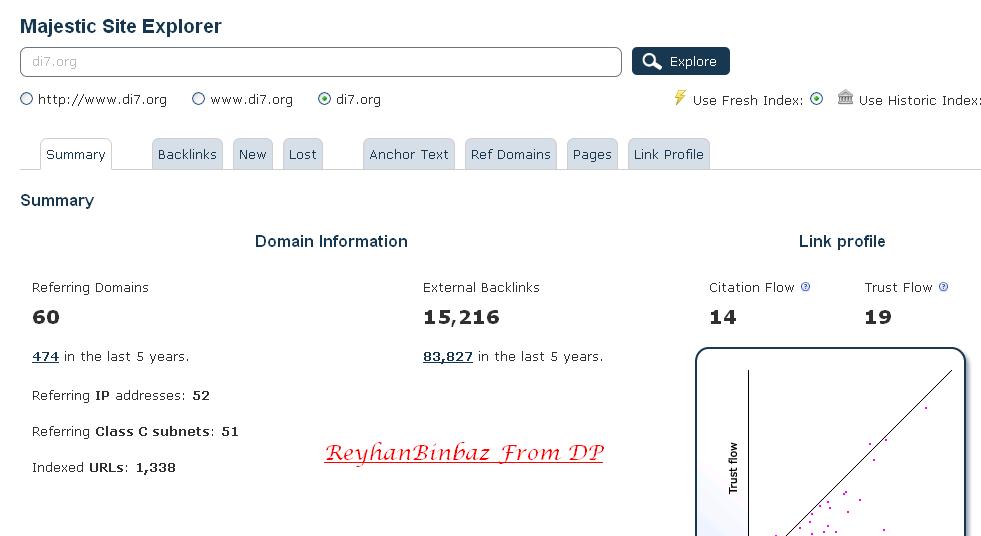Click the Indexed URLs: 1,338 line
The height and width of the screenshot is (536, 981).
coord(104,468)
